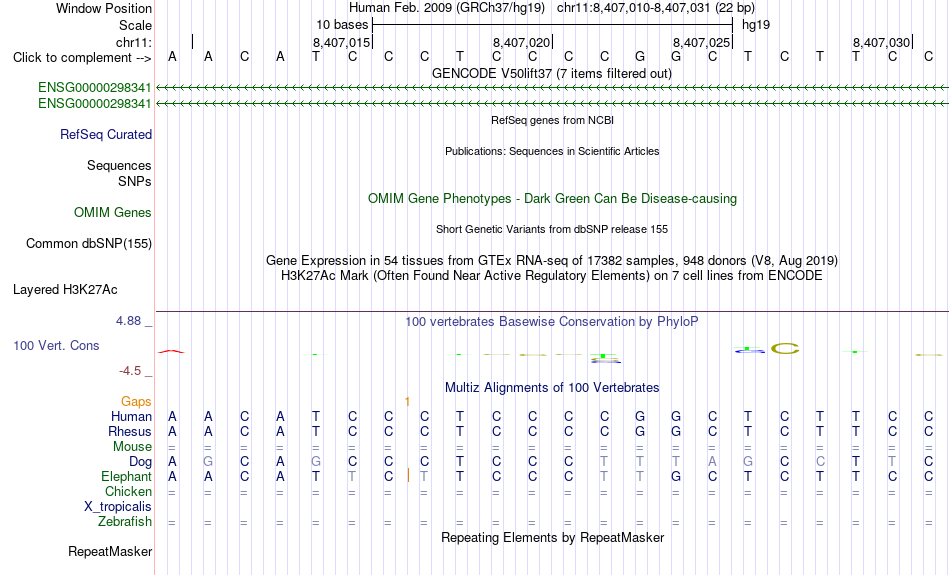Click the orange '1' gap count in Gaps row
This screenshot has height=575, width=950.
point(407,402)
